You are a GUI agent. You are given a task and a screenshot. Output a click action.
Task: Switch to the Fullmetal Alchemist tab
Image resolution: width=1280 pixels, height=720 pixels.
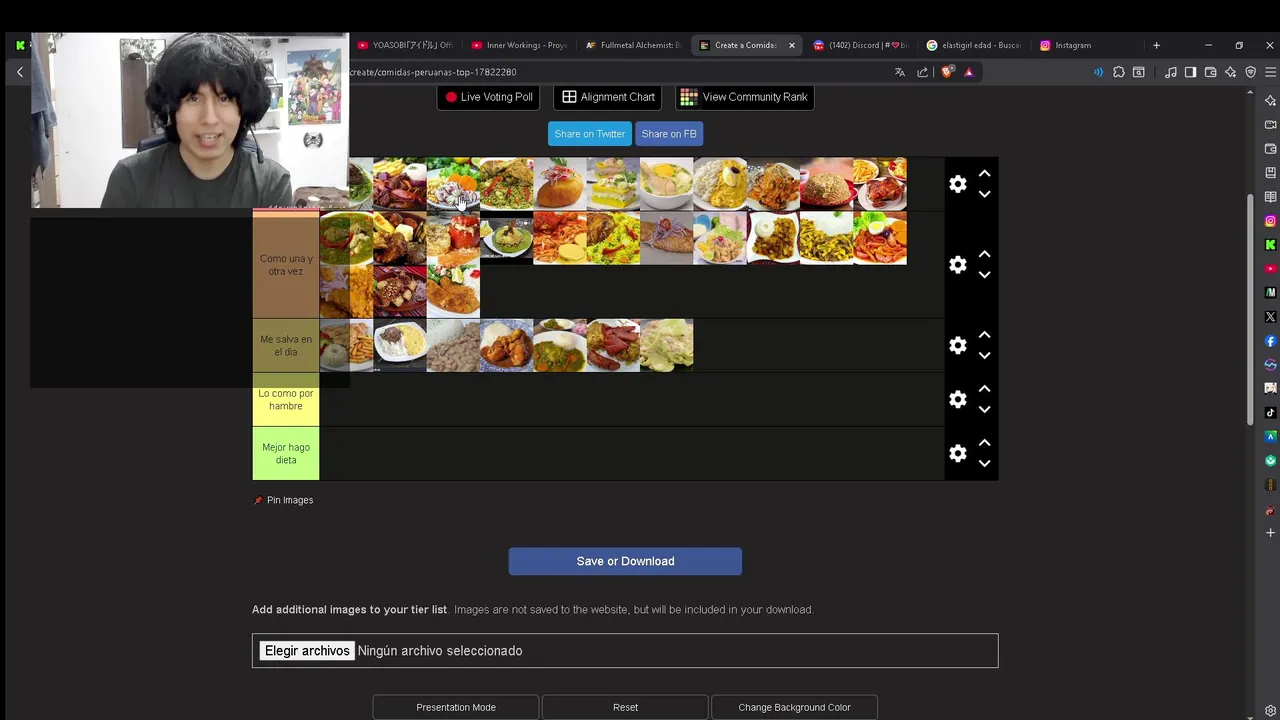tap(633, 45)
